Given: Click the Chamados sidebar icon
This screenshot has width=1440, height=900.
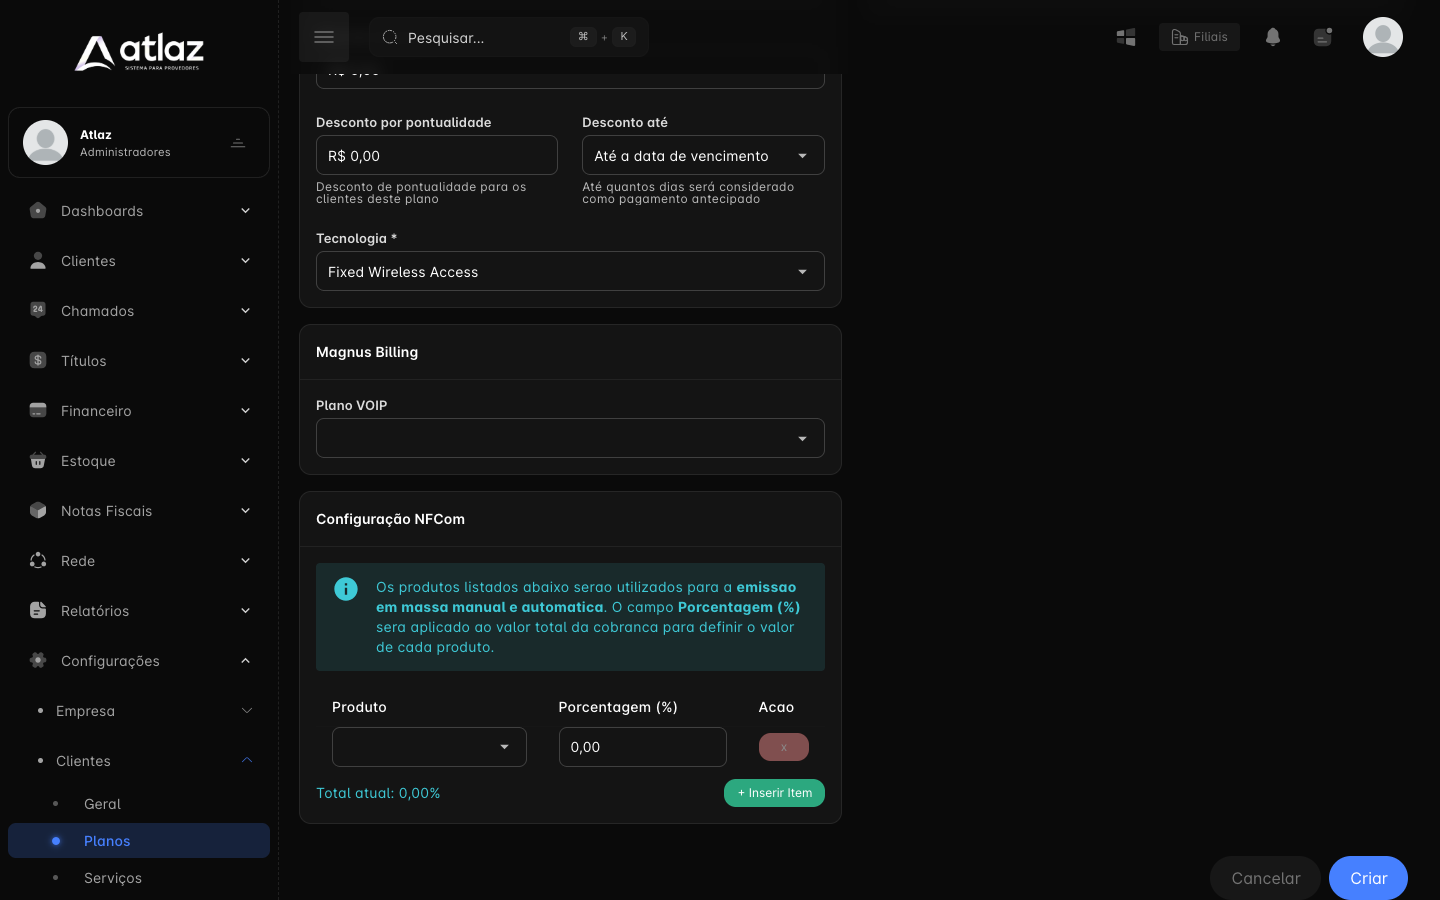Looking at the screenshot, I should 38,310.
